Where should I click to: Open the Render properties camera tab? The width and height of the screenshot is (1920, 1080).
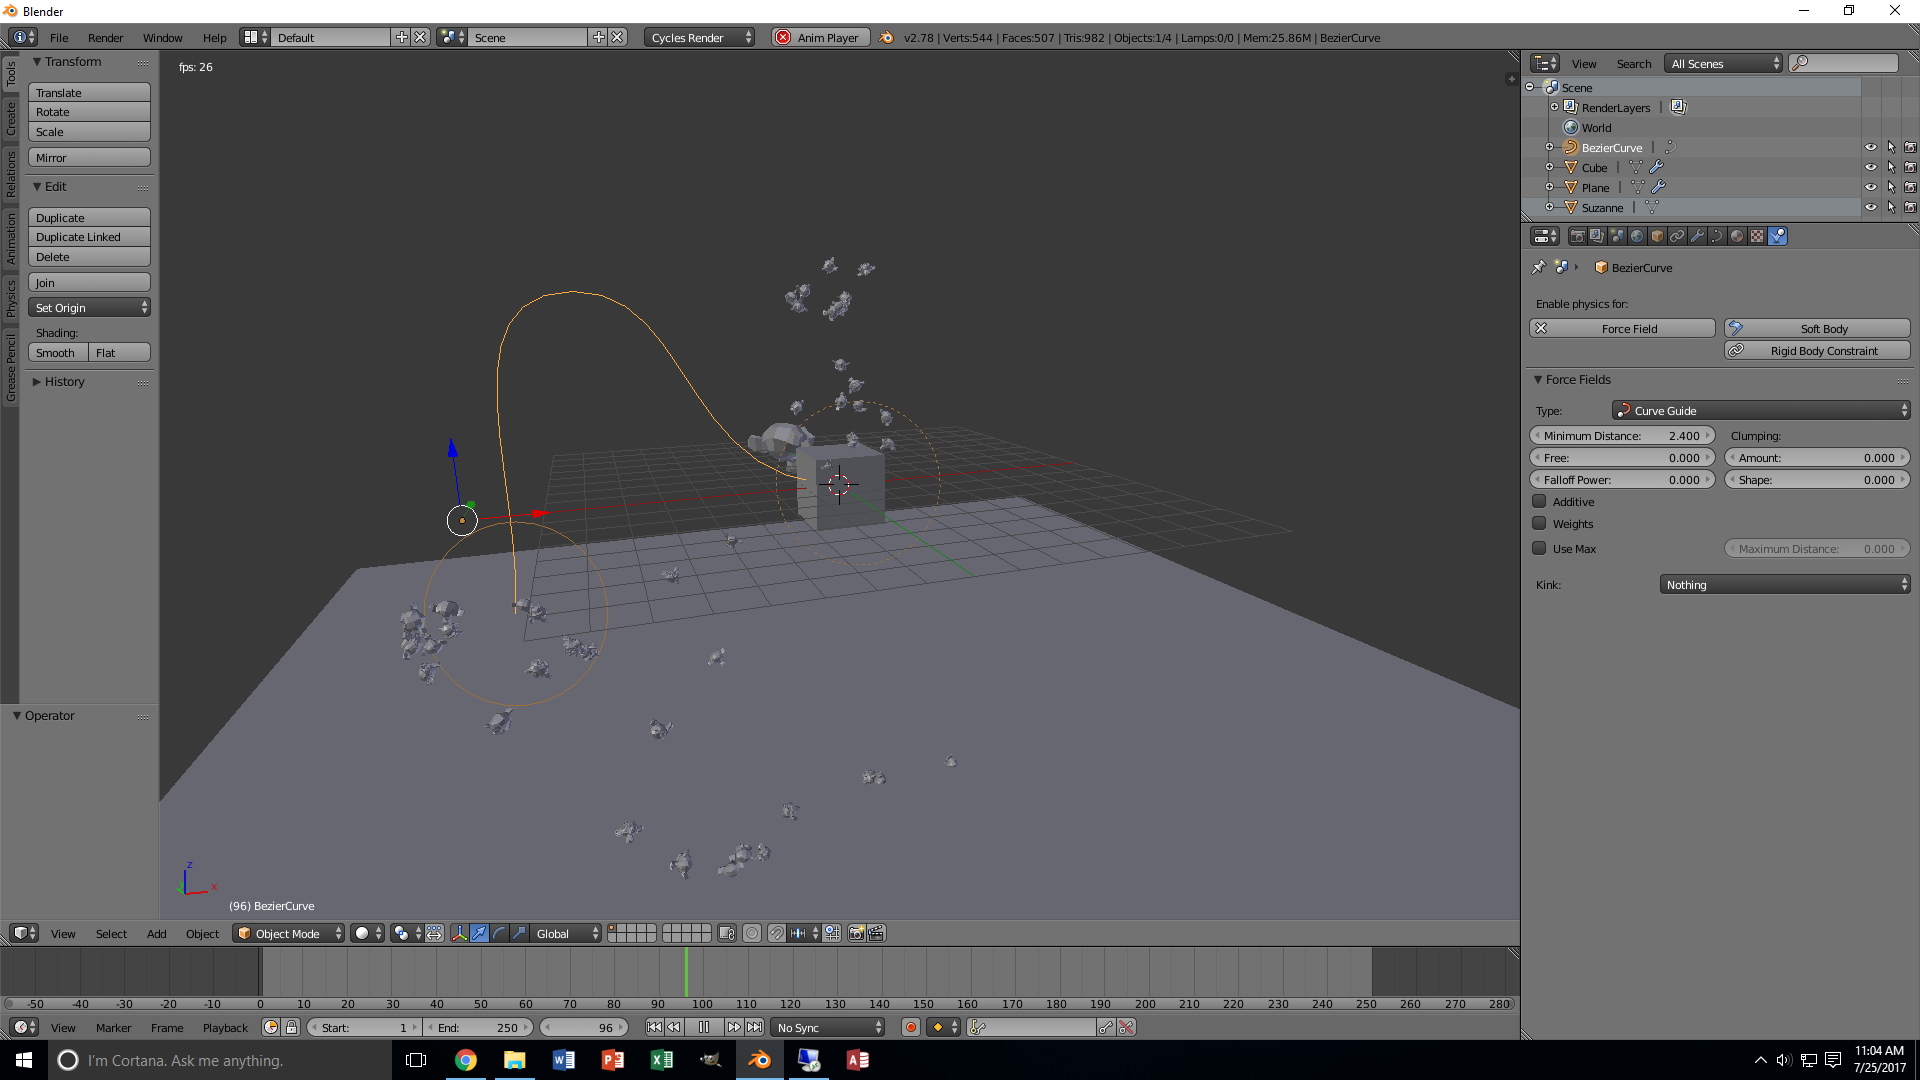(x=1577, y=236)
